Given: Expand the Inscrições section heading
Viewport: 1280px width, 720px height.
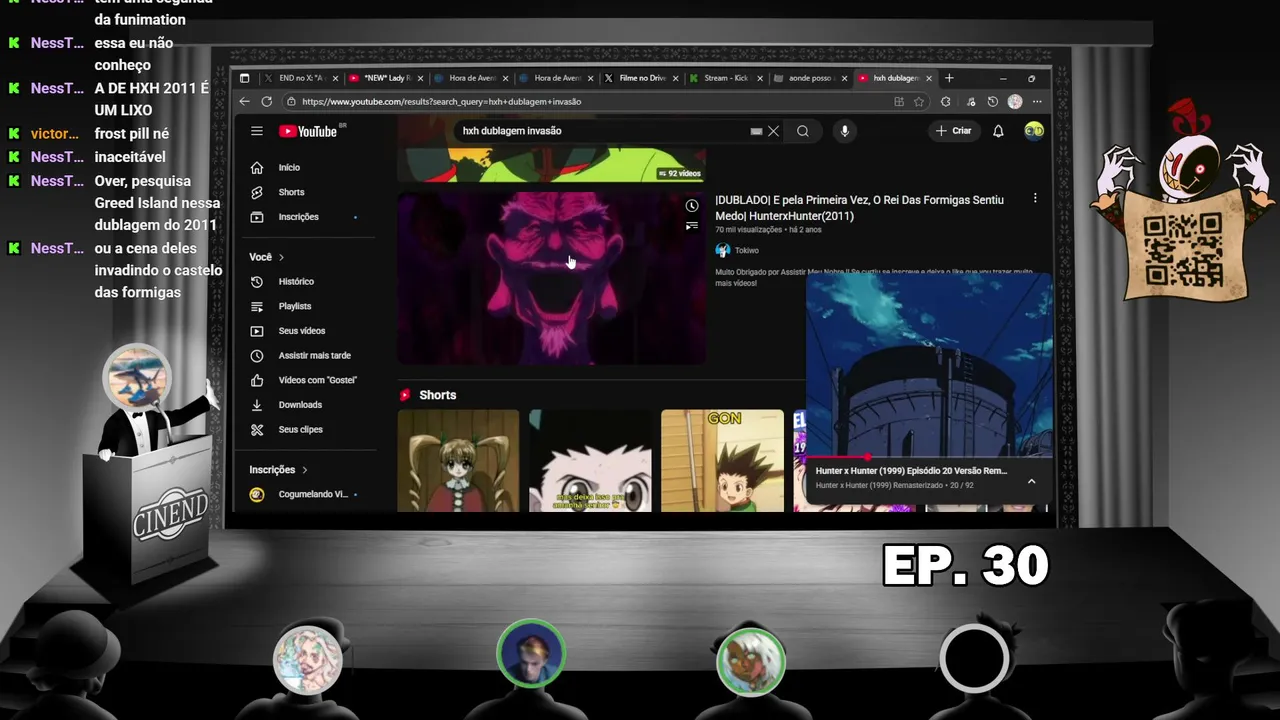Looking at the screenshot, I should click(278, 470).
